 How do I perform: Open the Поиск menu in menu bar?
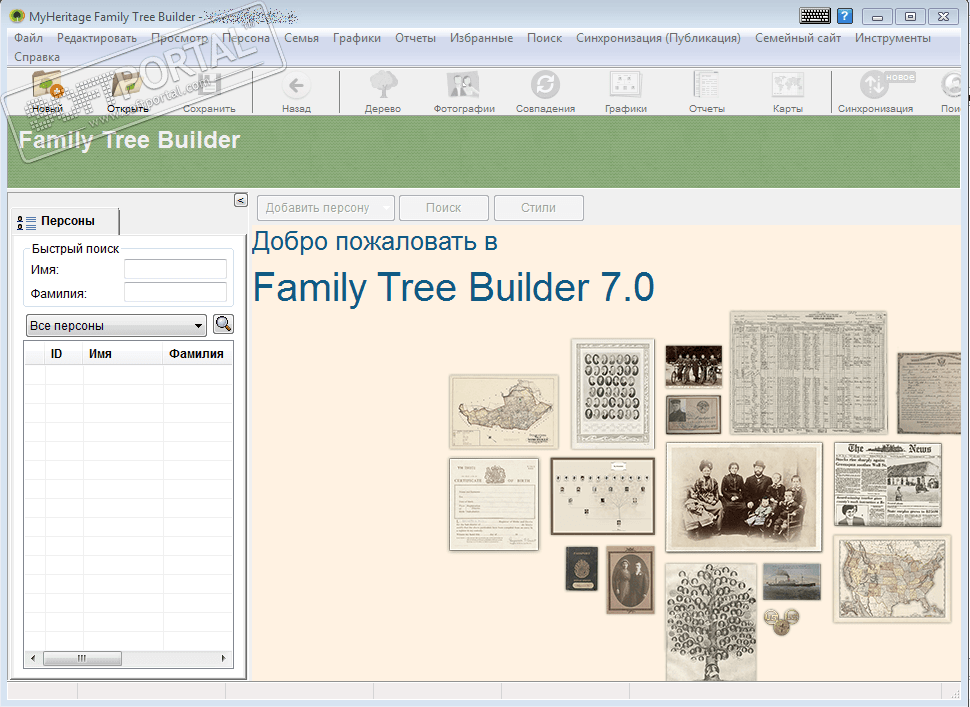click(x=544, y=38)
